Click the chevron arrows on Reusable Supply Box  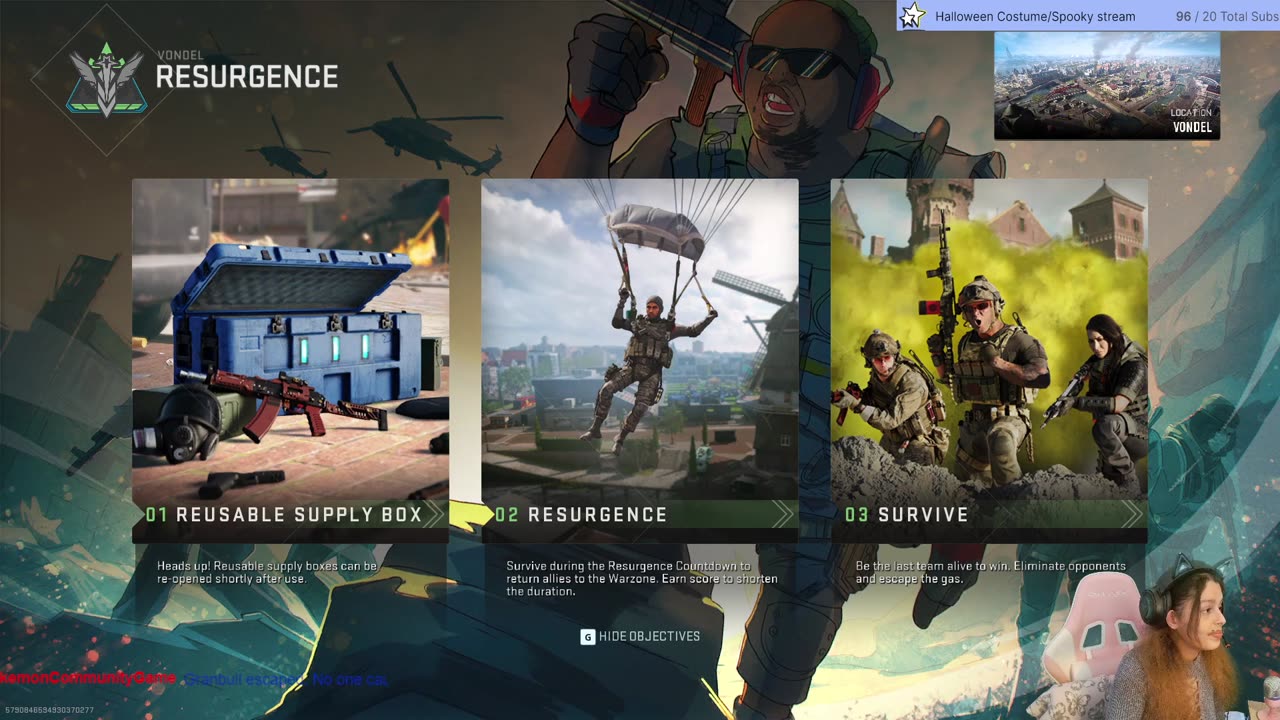pyautogui.click(x=434, y=515)
